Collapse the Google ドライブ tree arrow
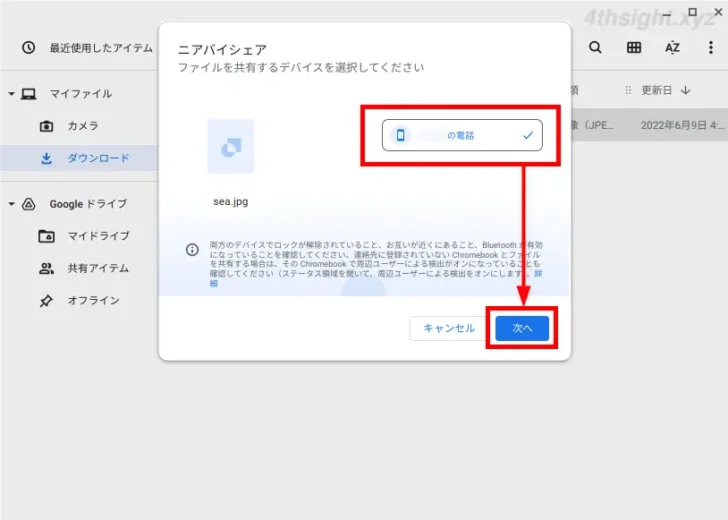728x520 pixels. [12, 204]
